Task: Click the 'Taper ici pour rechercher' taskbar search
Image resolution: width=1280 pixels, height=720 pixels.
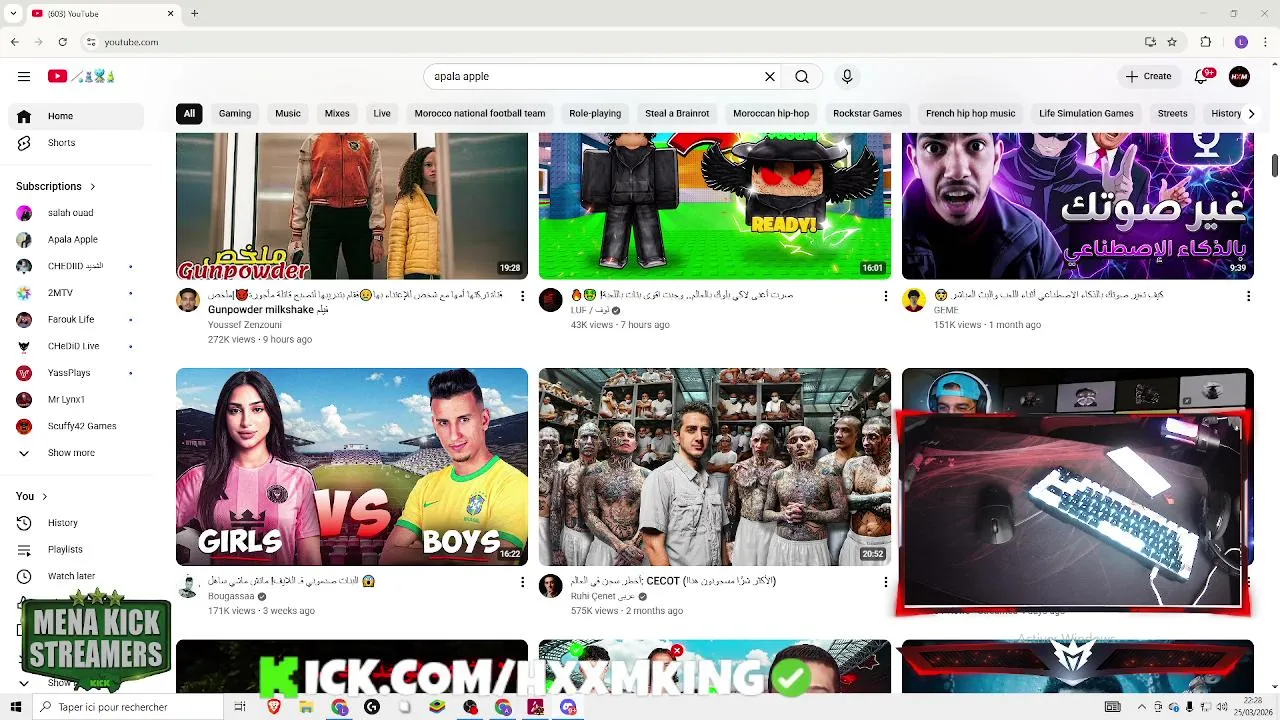Action: (x=127, y=707)
